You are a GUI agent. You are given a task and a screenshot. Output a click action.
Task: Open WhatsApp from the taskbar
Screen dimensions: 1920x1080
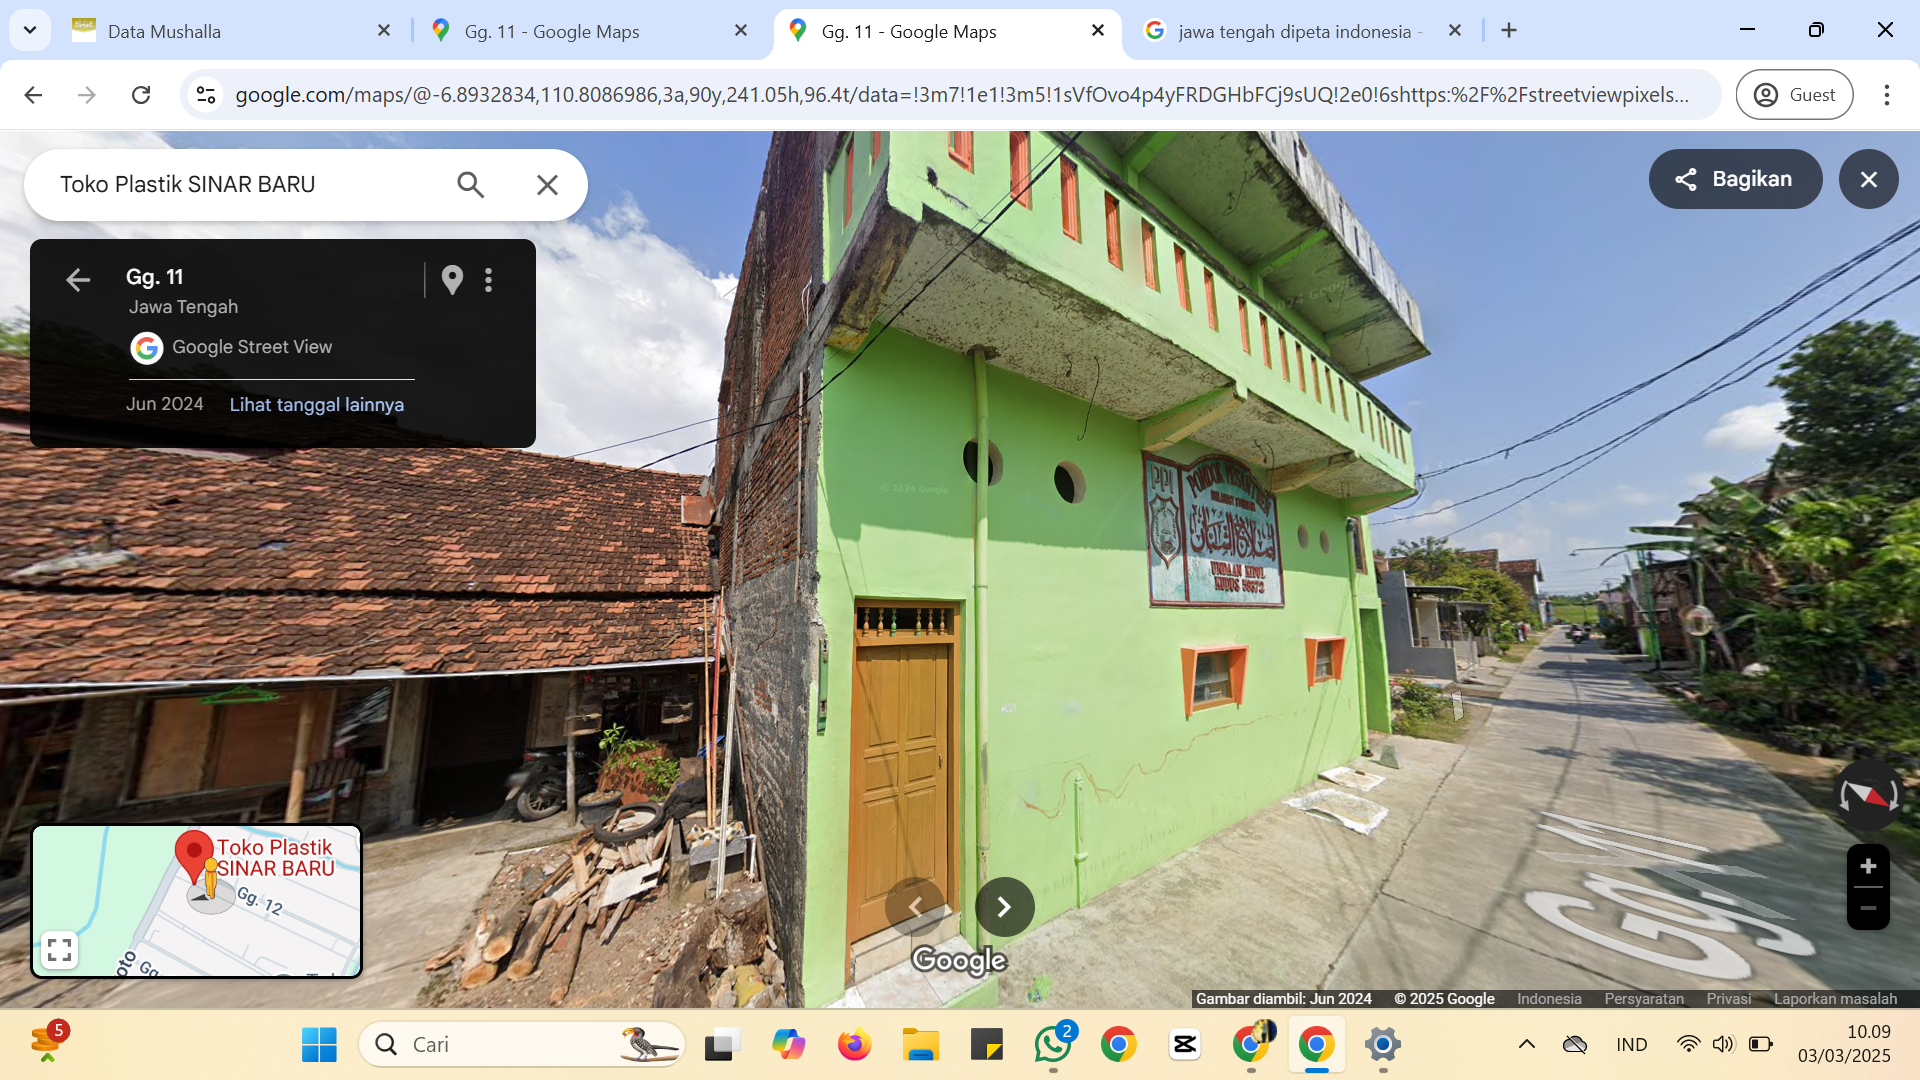point(1053,1045)
